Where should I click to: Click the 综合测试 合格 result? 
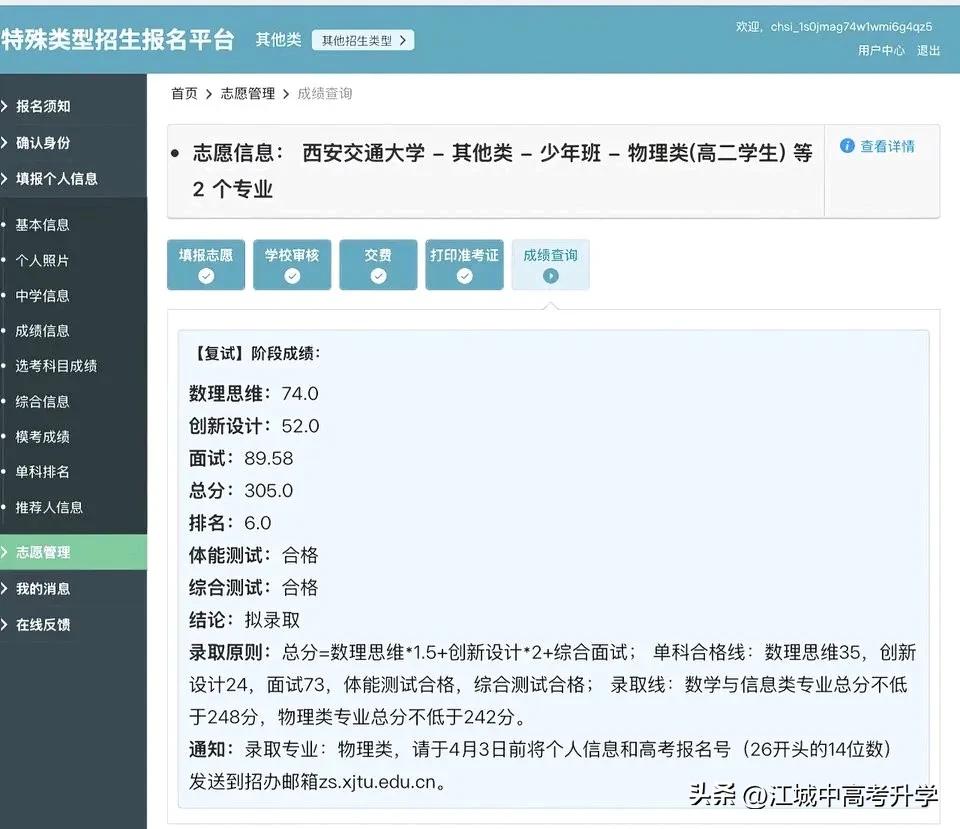click(x=300, y=588)
